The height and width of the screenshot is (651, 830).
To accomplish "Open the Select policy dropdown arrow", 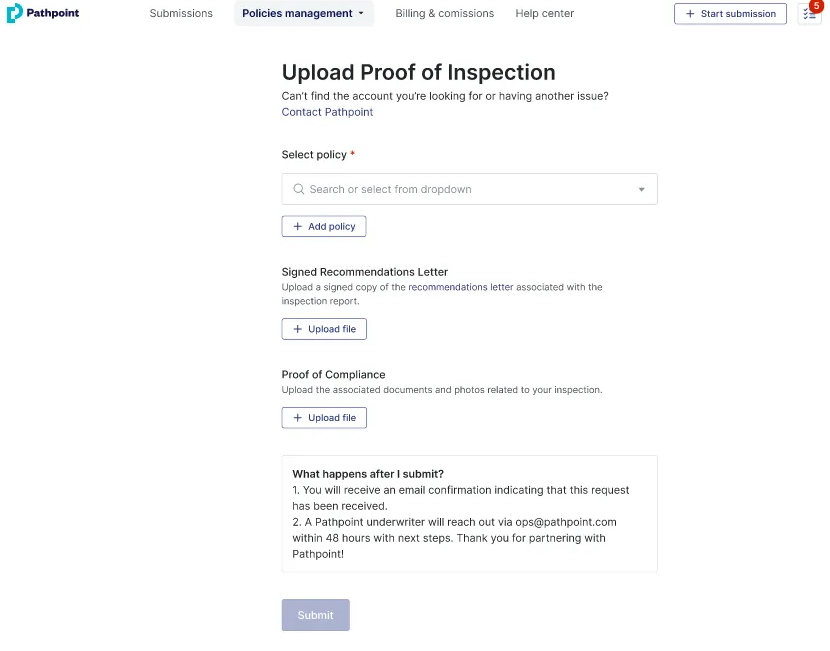I will [641, 189].
